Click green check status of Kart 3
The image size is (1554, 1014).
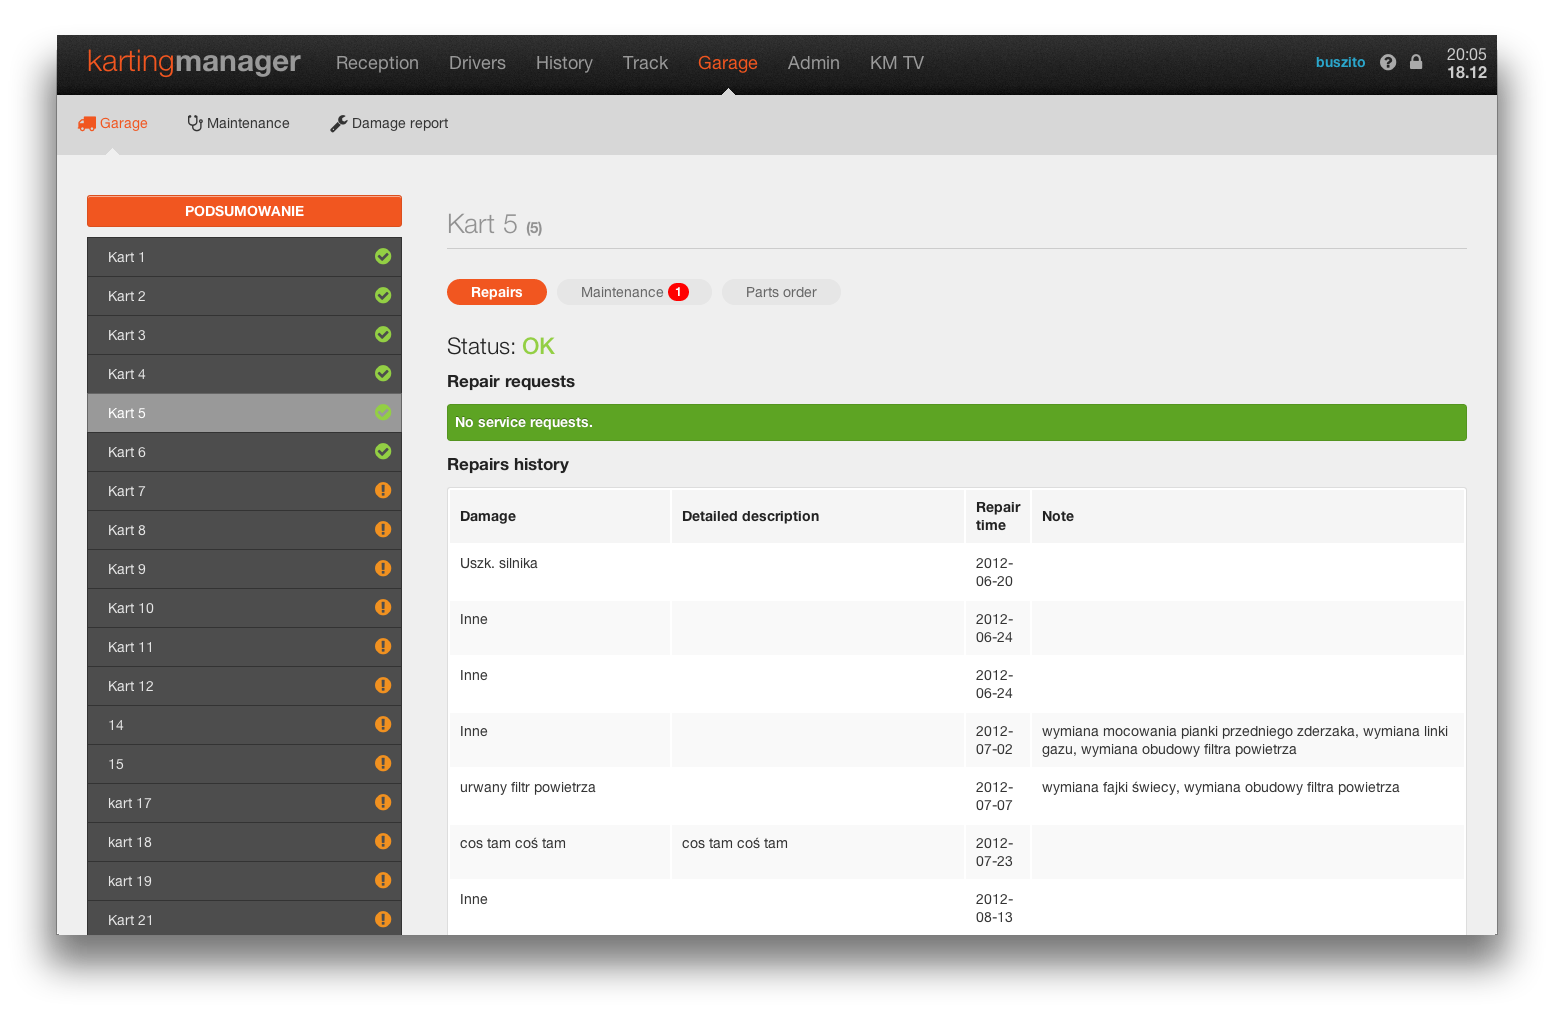point(383,334)
